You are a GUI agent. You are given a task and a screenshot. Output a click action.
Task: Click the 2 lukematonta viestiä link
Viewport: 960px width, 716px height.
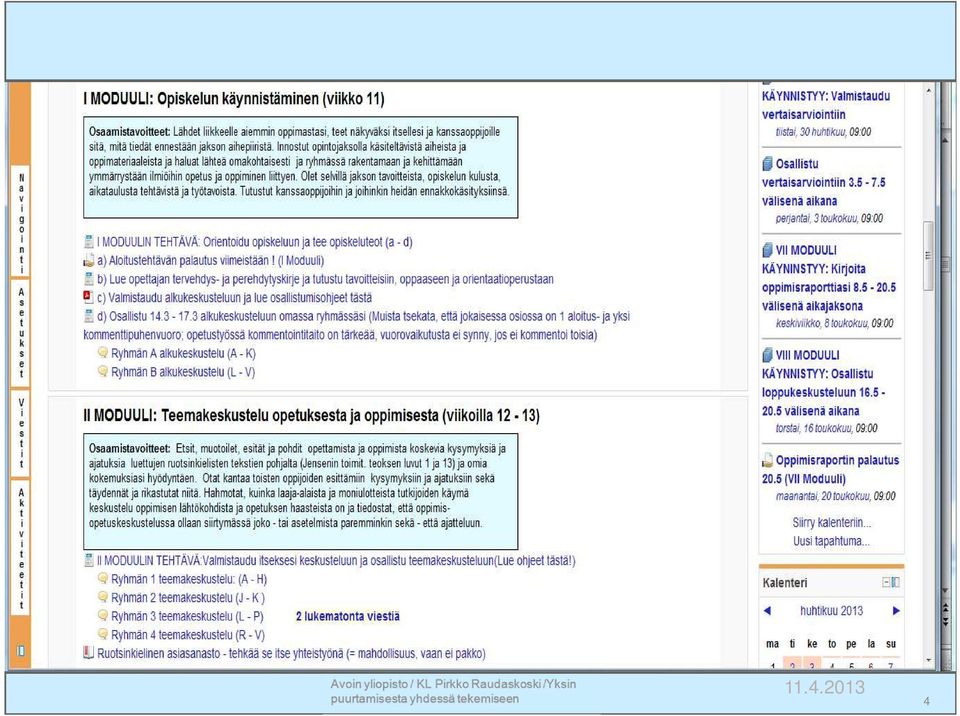tap(348, 616)
